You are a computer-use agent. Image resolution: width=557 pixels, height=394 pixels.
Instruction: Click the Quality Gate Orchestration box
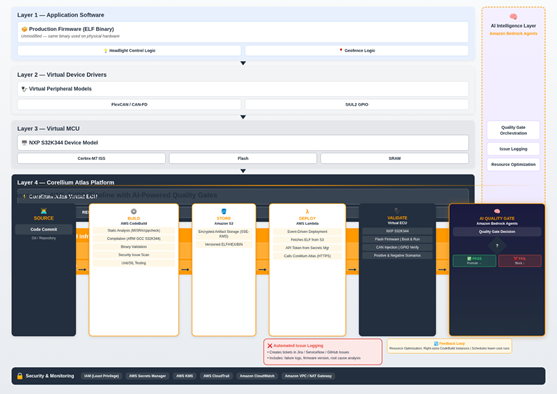pos(513,130)
